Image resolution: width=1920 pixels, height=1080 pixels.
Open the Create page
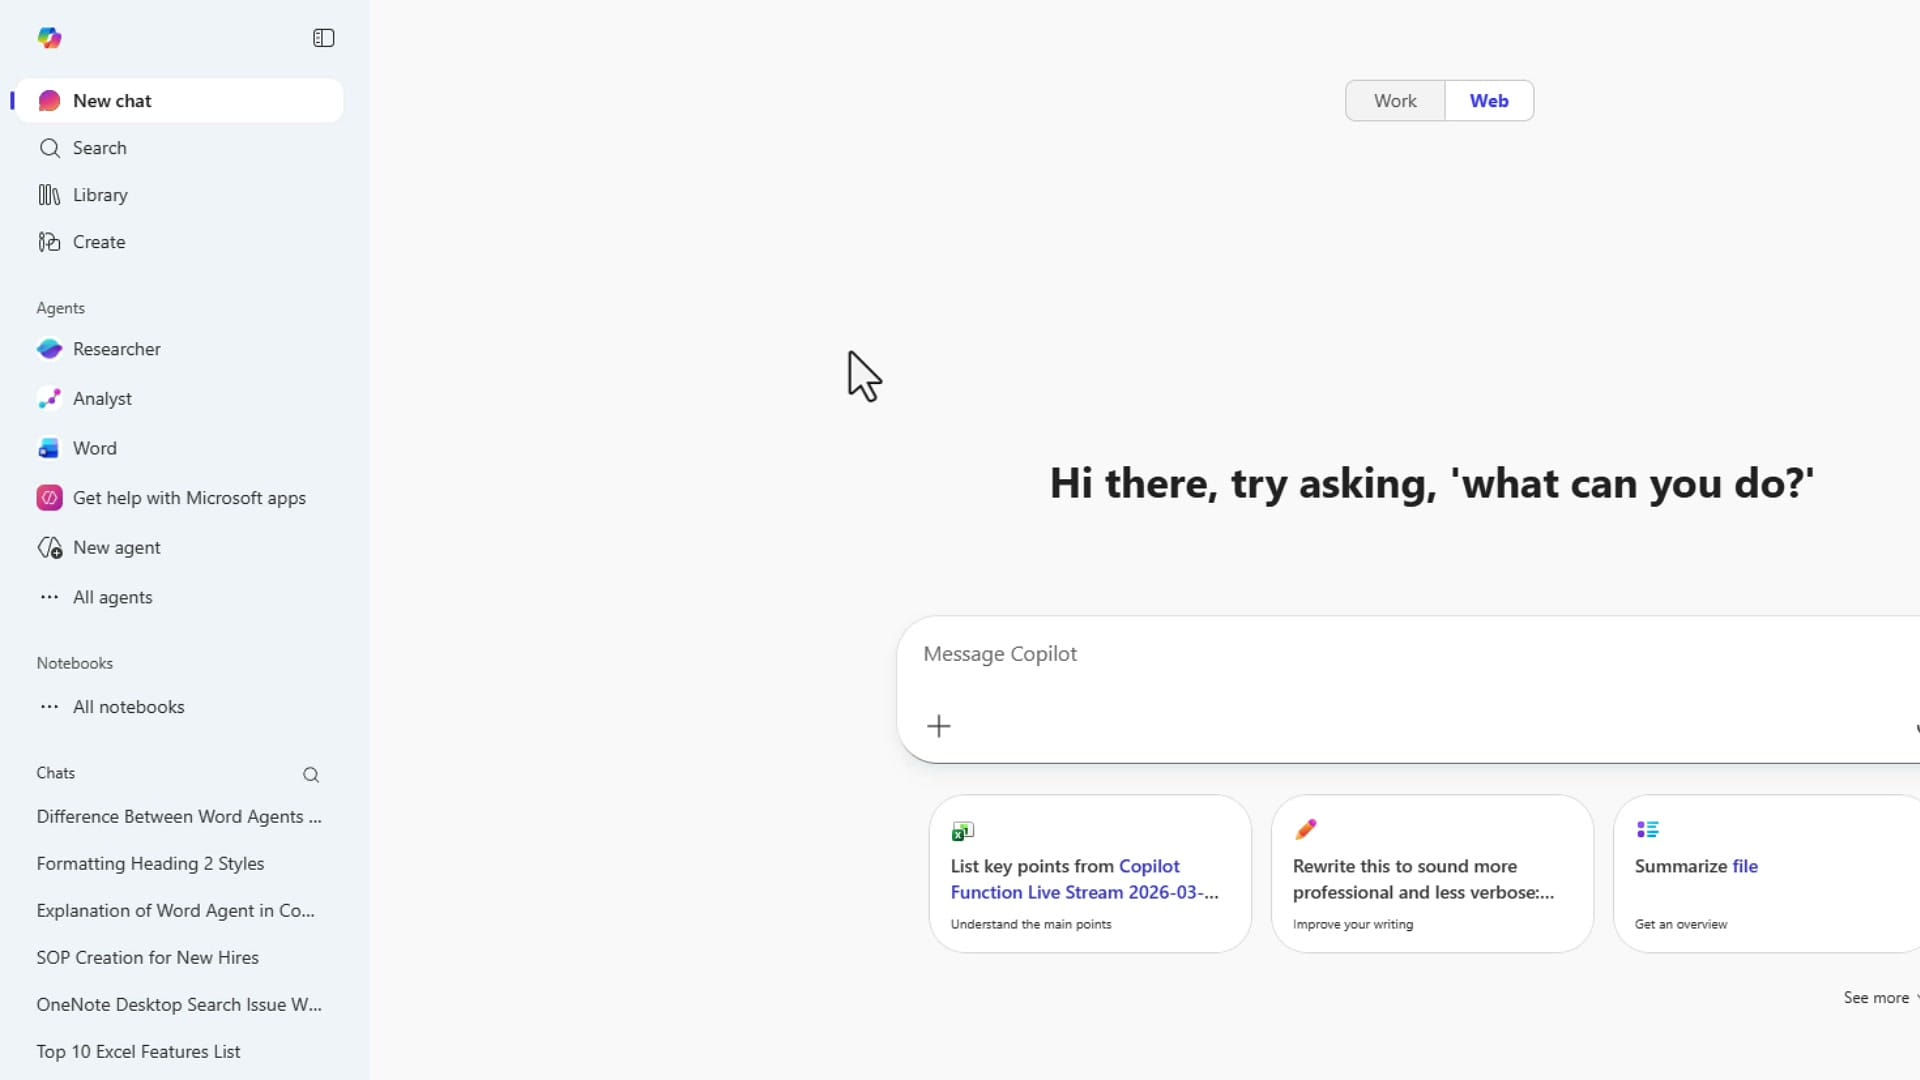[x=99, y=242]
